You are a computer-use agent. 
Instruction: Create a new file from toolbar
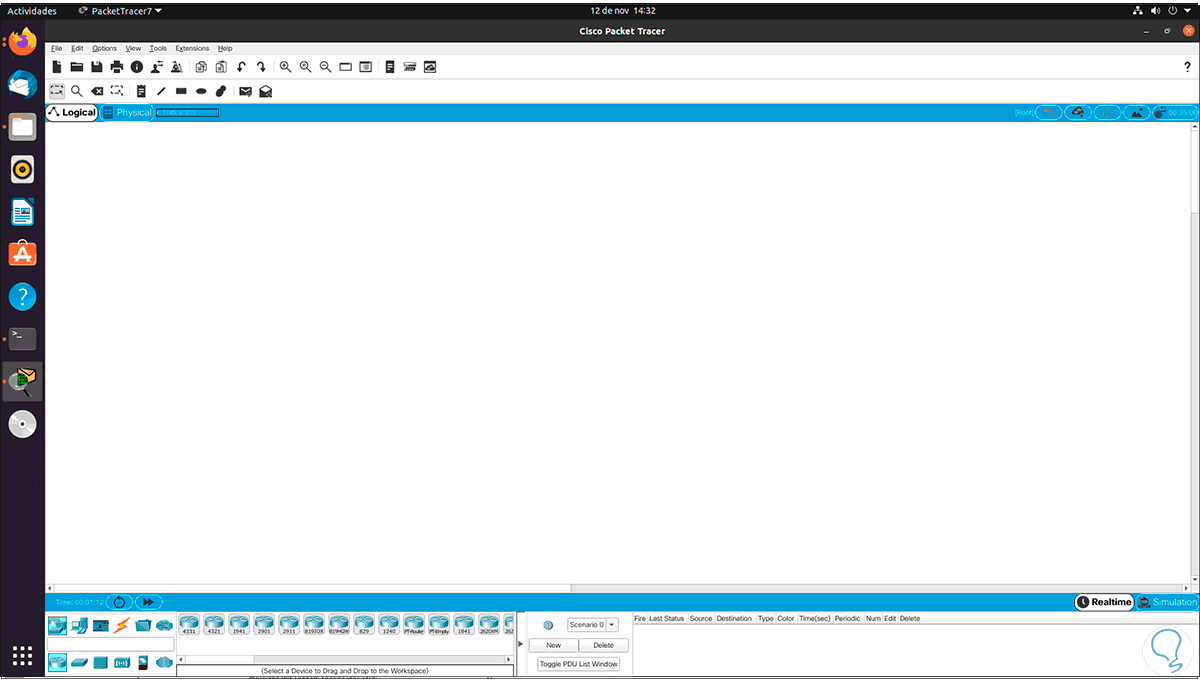(x=57, y=67)
